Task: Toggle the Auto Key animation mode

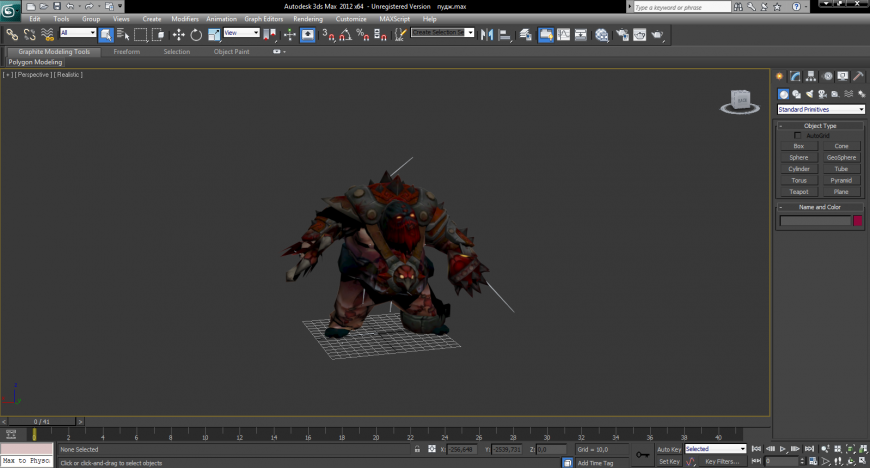Action: click(669, 449)
